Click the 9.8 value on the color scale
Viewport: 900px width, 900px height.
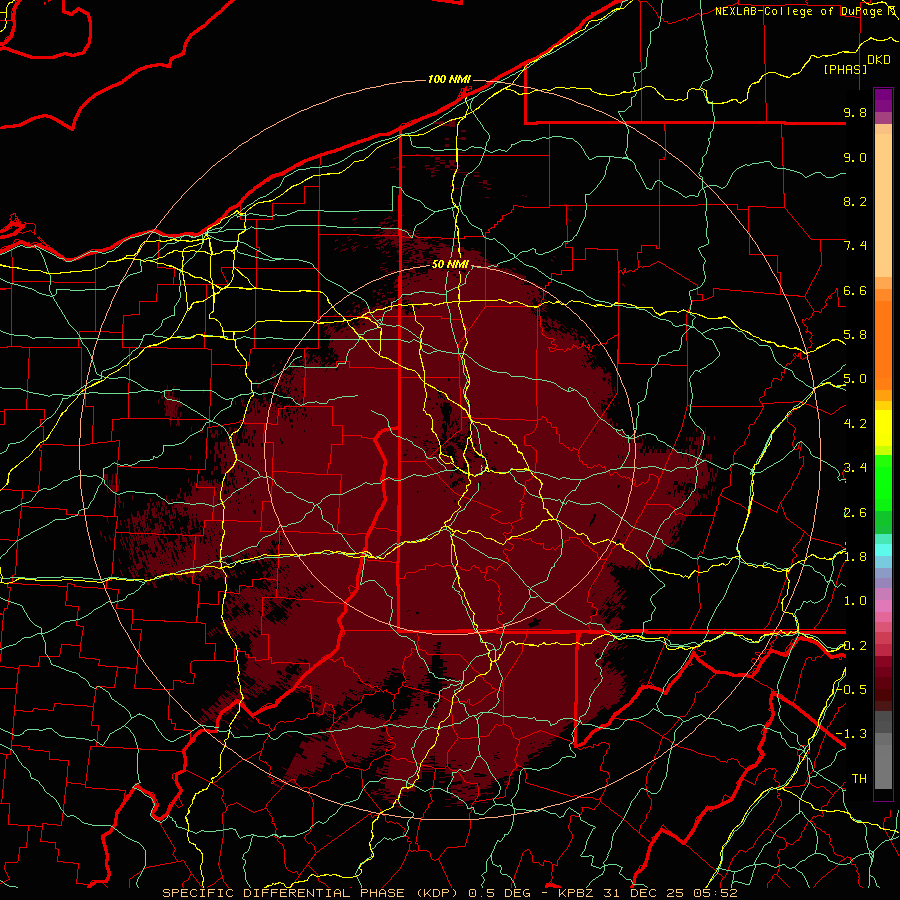point(855,112)
